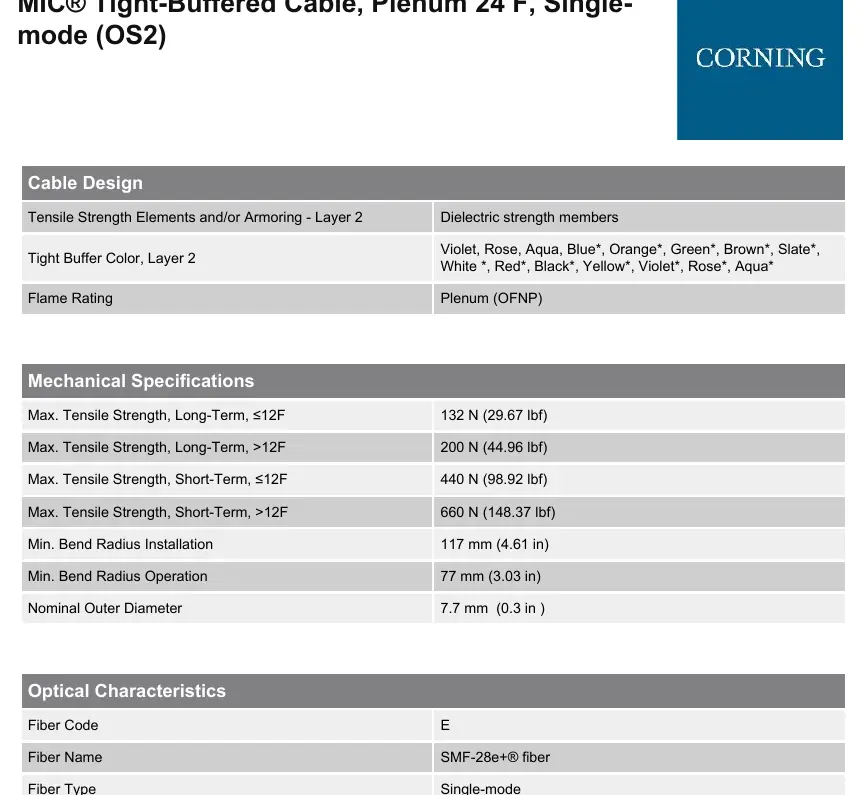
Task: Click 'Max. Tensile Strength, Short-Term, ≤12F' label
Action: tap(157, 479)
